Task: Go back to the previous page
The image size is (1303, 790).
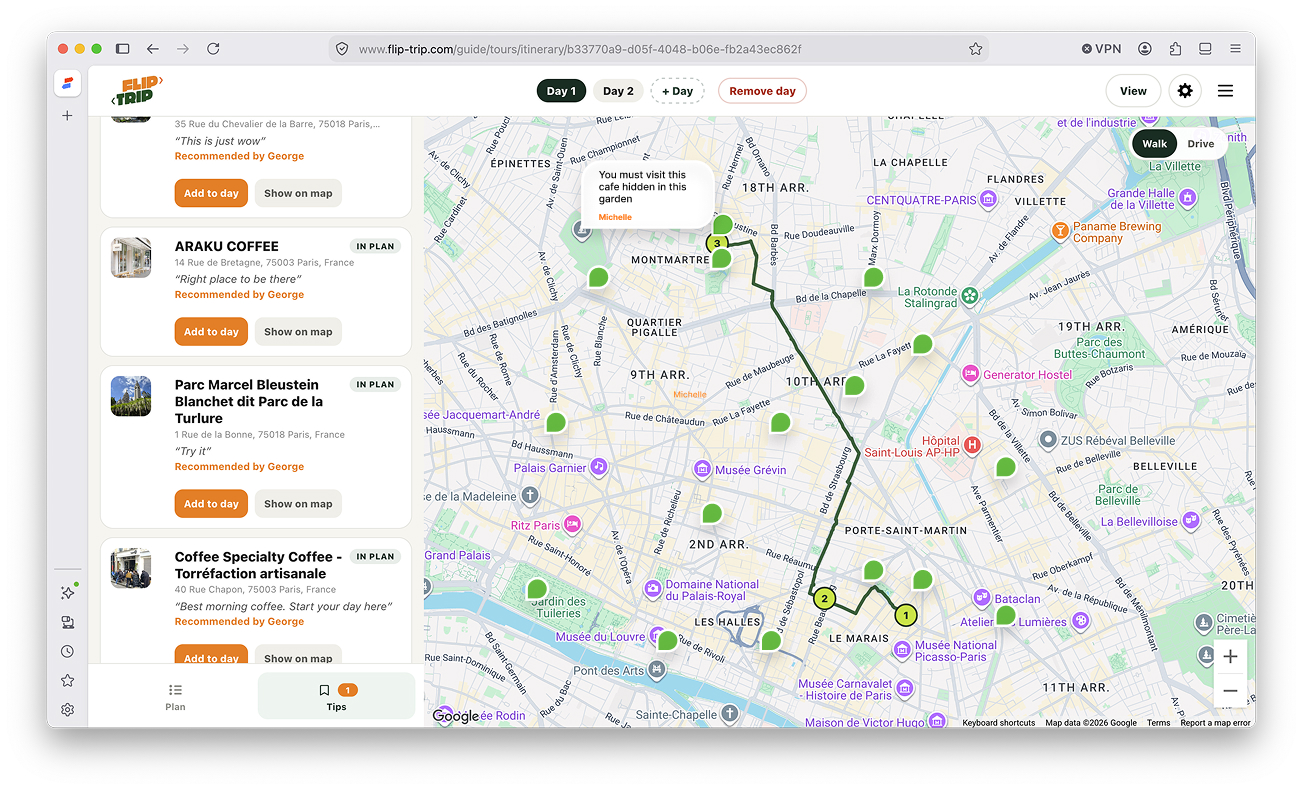Action: (152, 49)
